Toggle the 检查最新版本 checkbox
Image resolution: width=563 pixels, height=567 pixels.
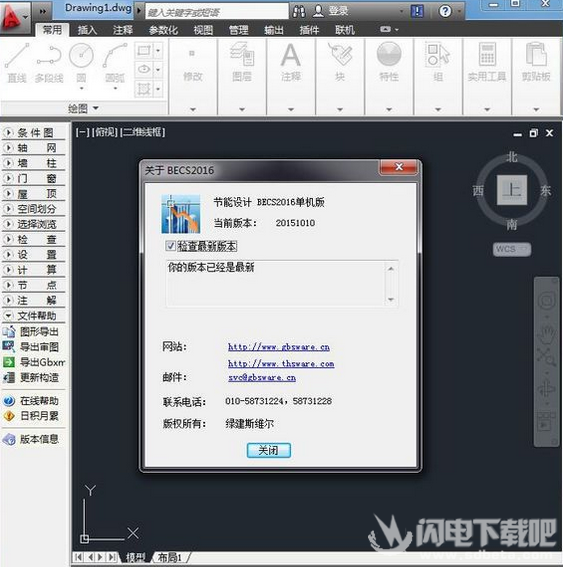170,246
